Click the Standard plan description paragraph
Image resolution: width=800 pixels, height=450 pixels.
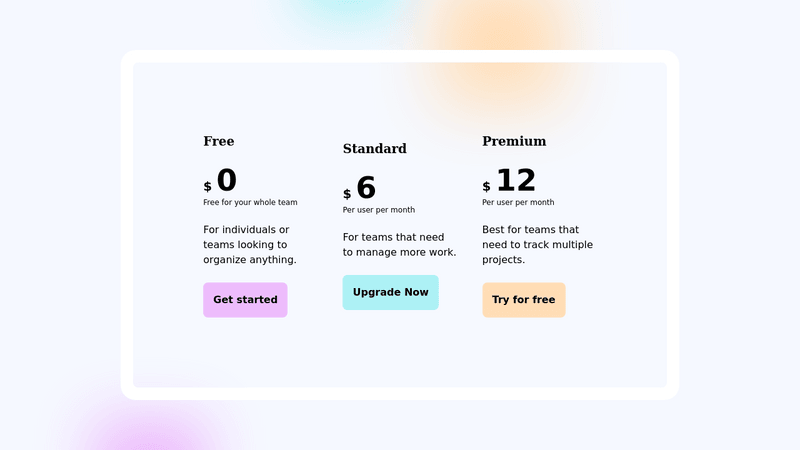click(399, 245)
